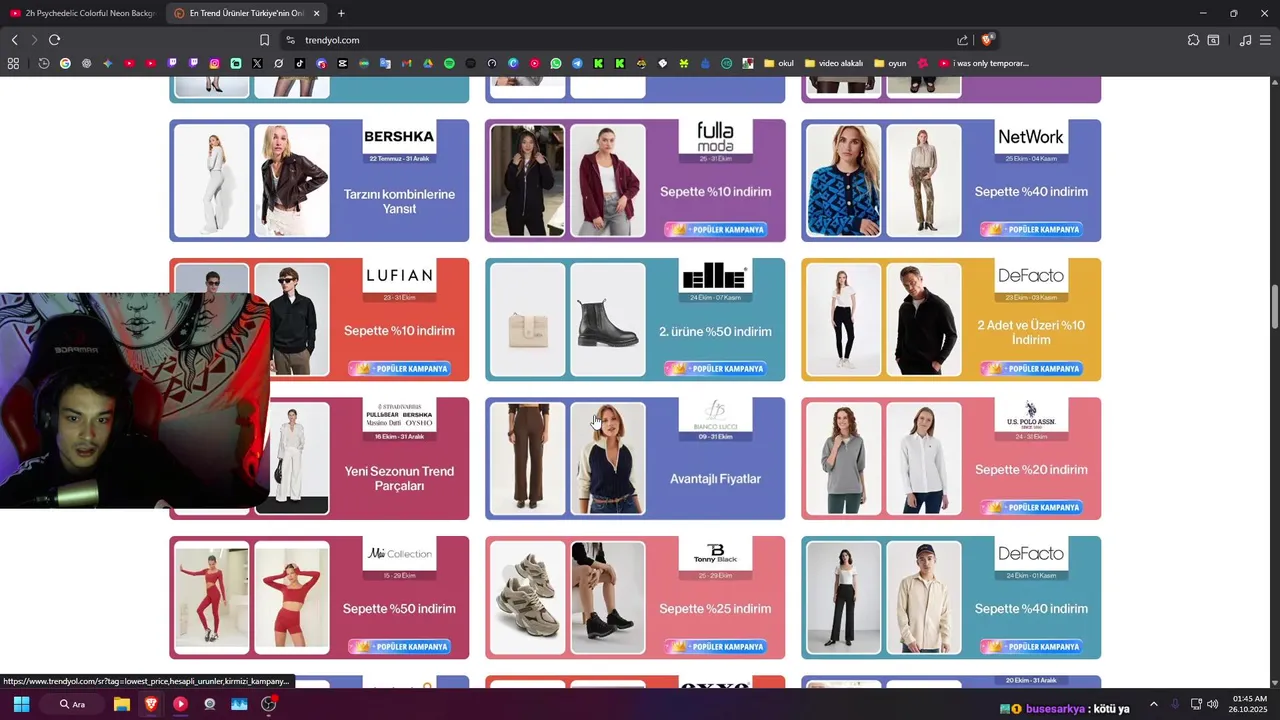Click the Bershka leather jacket model thumbnail
The width and height of the screenshot is (1280, 720).
[291, 180]
